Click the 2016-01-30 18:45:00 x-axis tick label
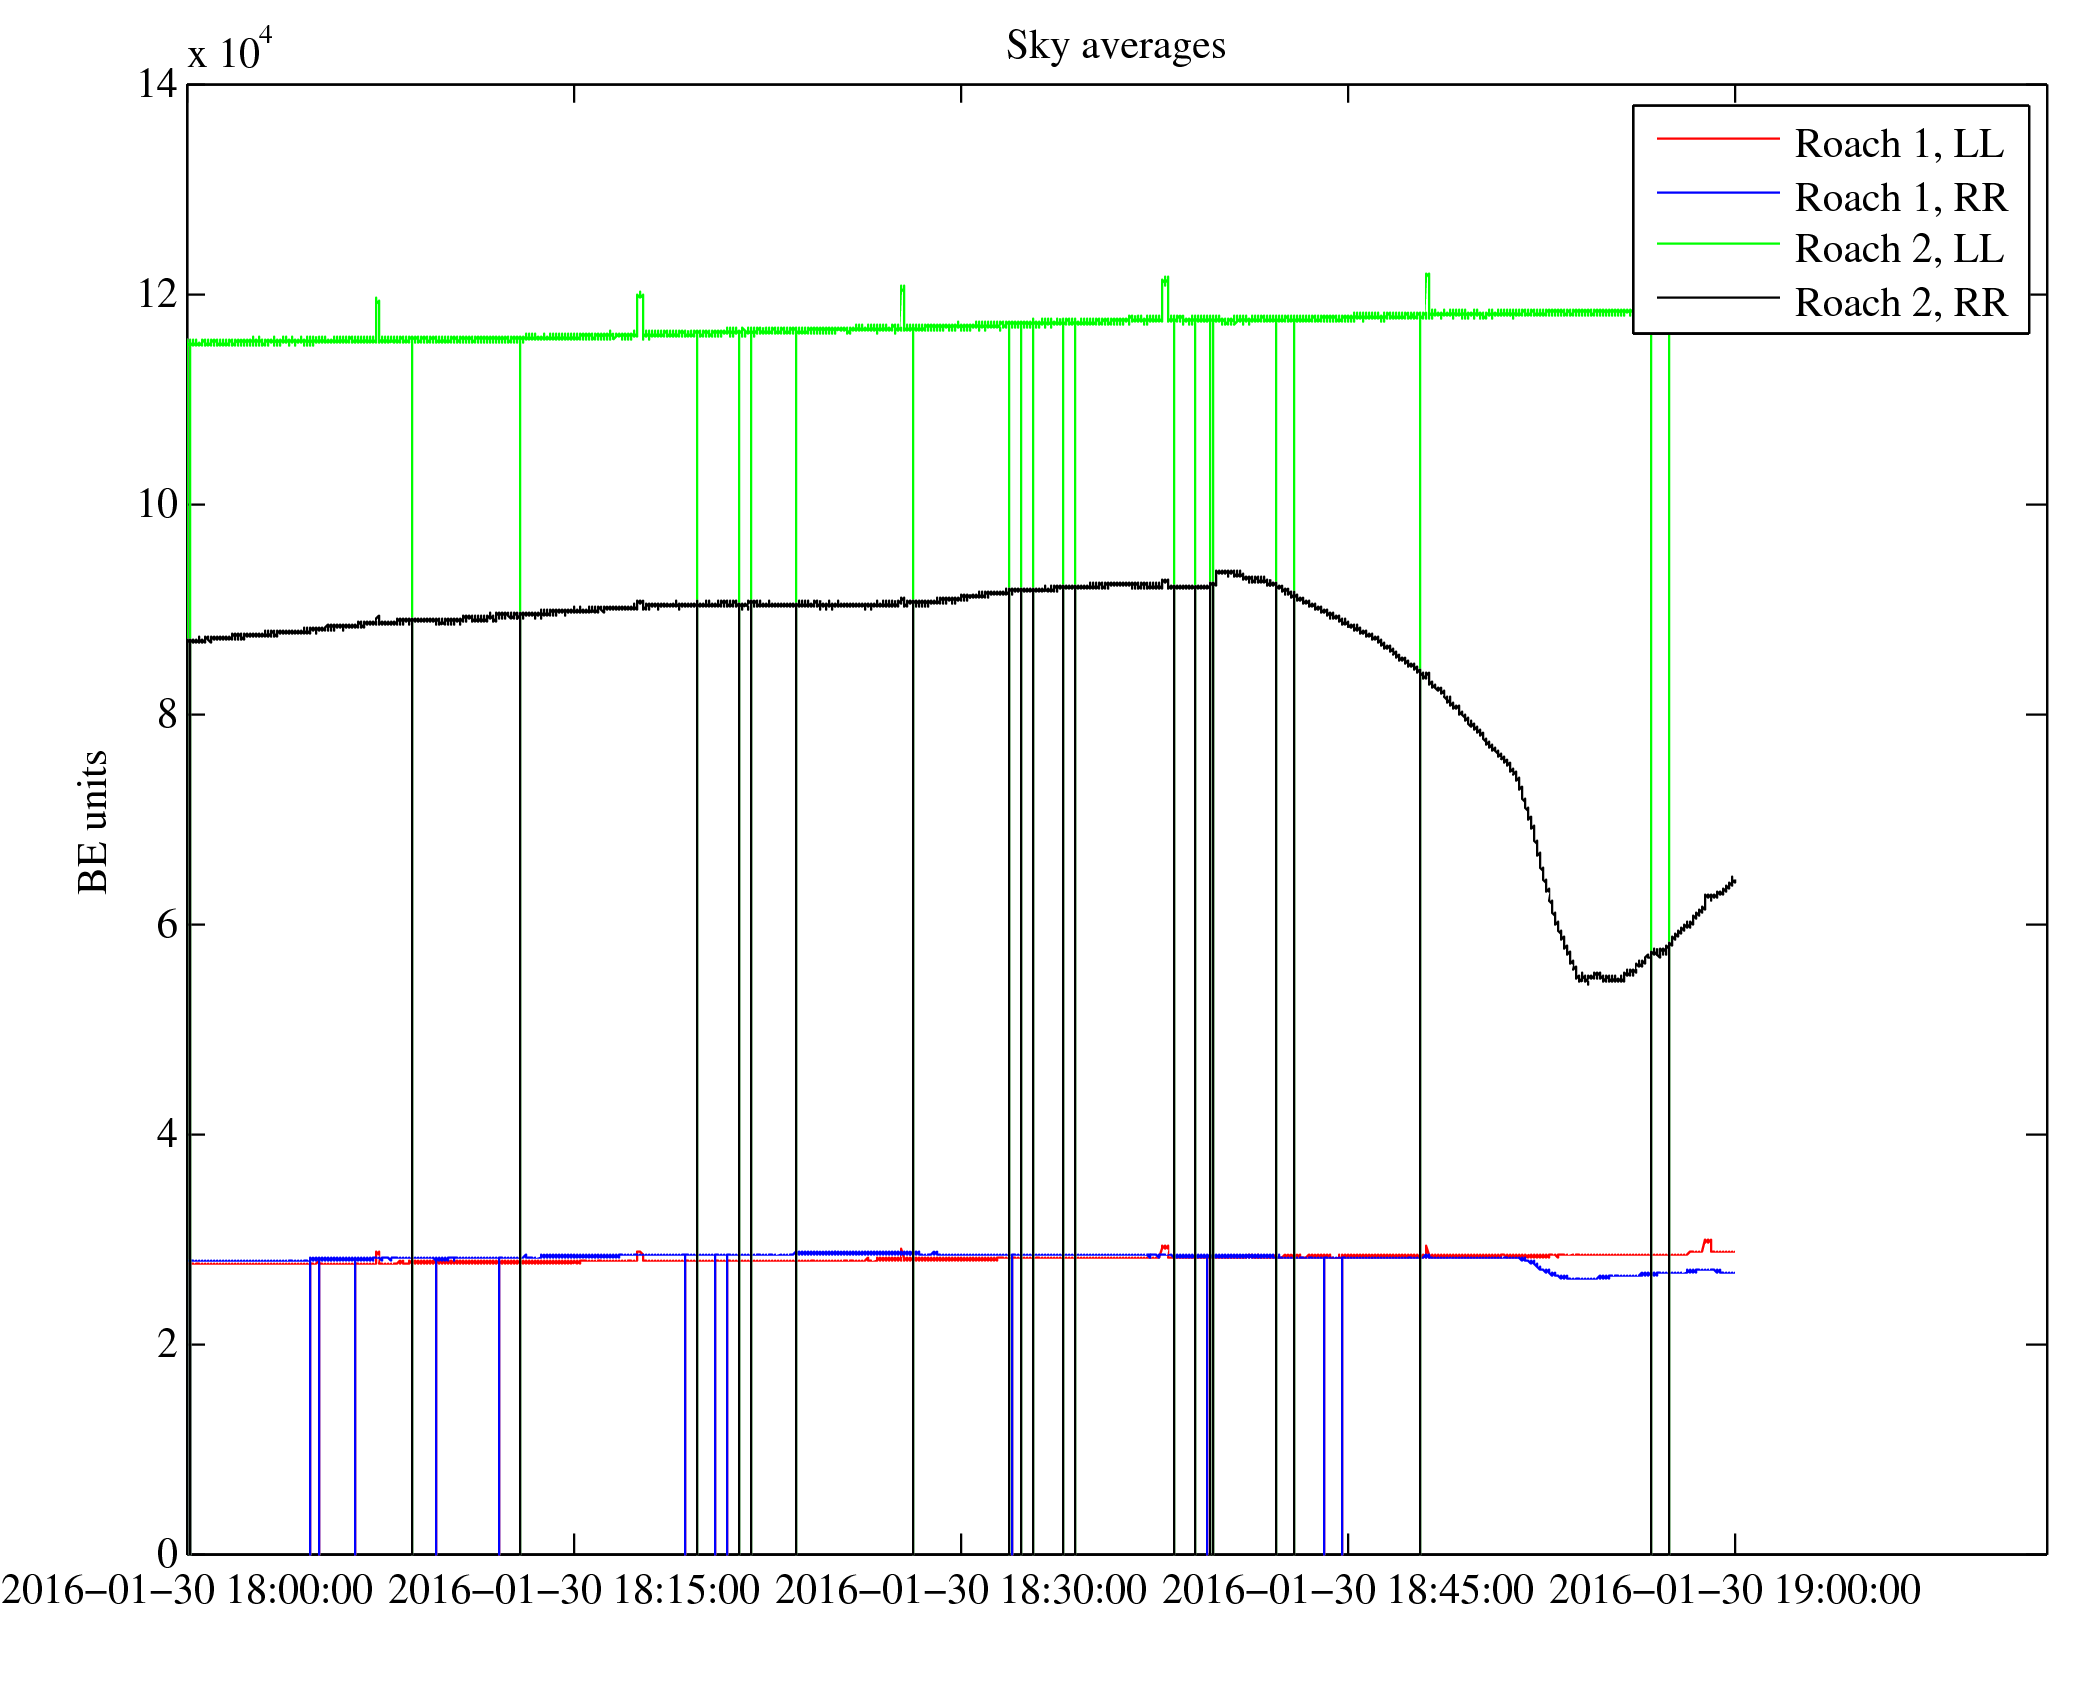2075x1683 pixels. coord(1348,1590)
